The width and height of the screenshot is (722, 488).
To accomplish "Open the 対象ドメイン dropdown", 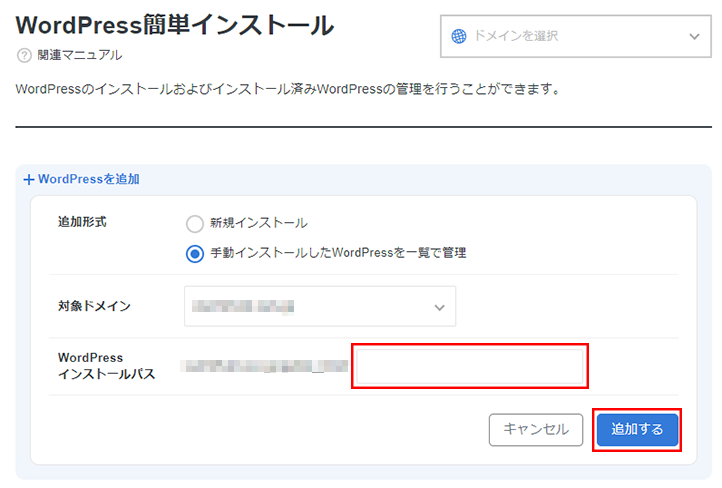I will click(320, 306).
